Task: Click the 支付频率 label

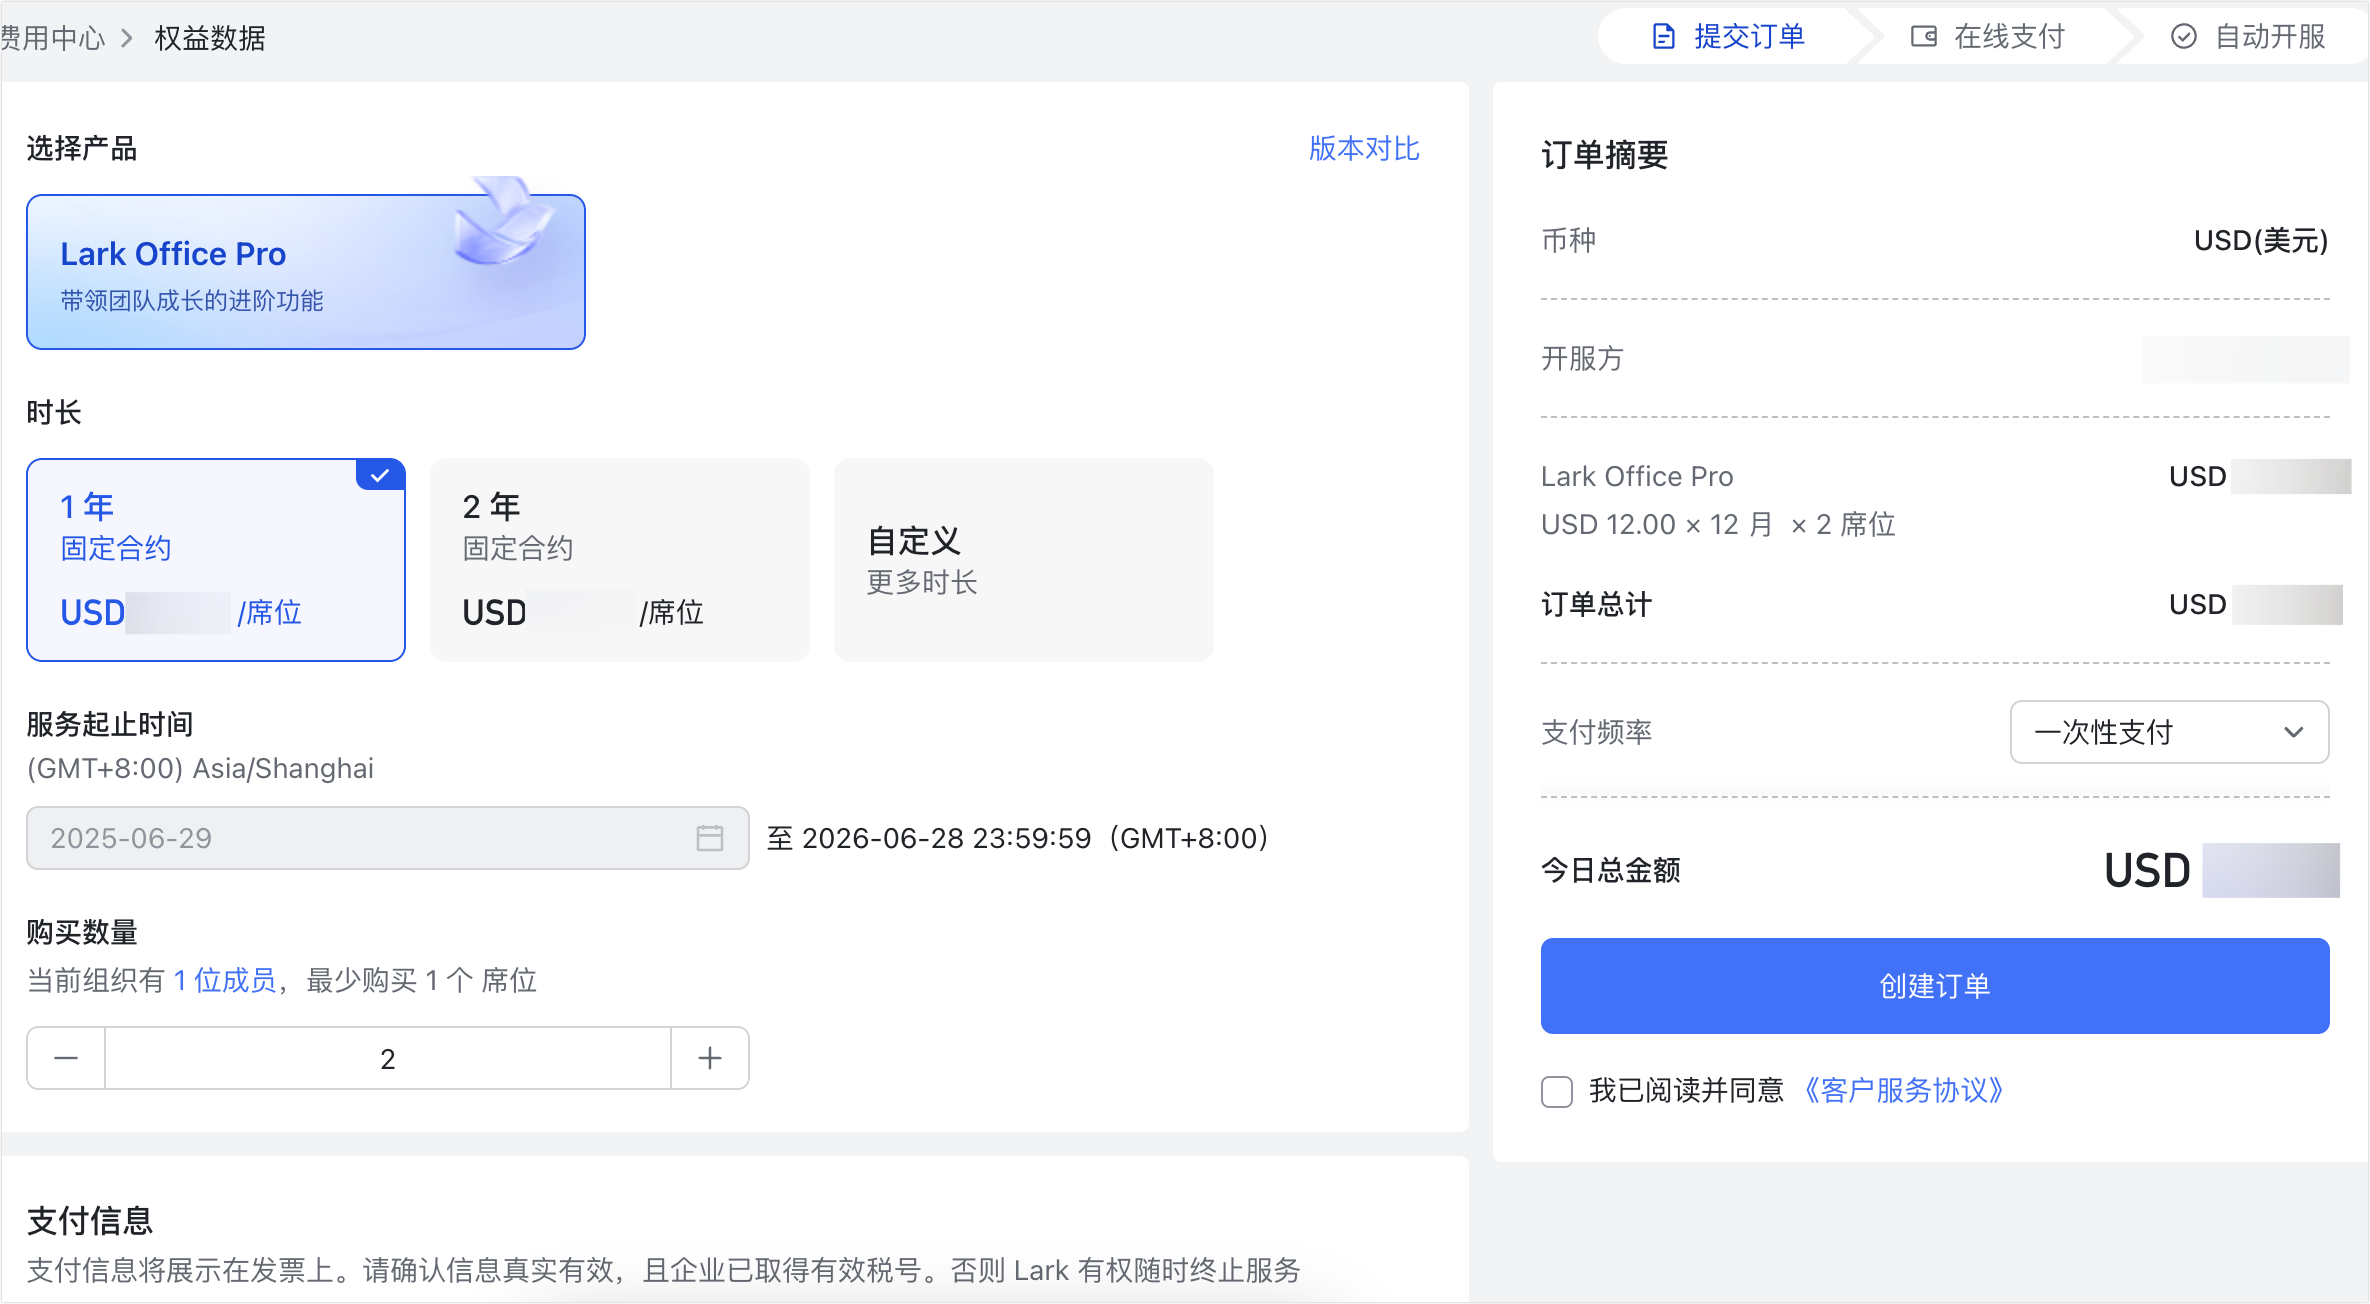Action: point(1596,732)
